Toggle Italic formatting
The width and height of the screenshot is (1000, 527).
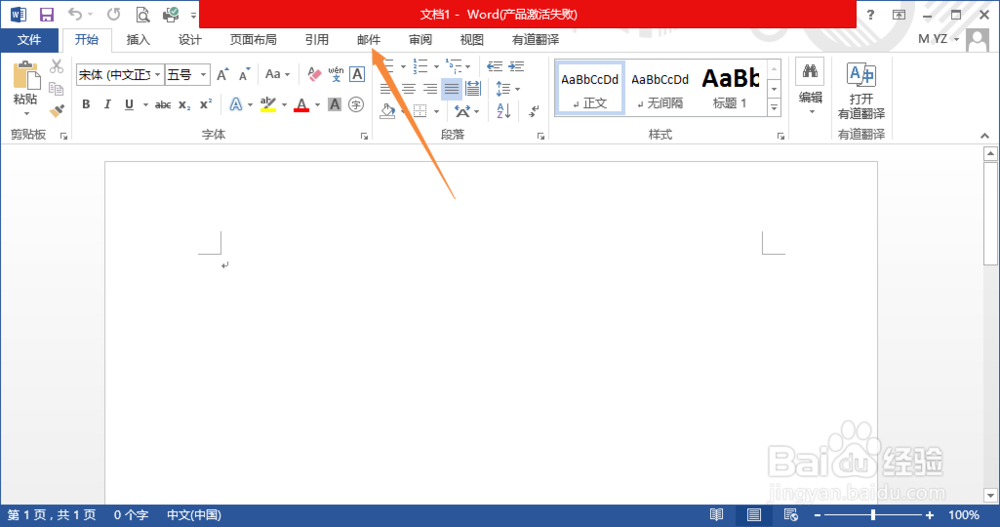point(107,105)
